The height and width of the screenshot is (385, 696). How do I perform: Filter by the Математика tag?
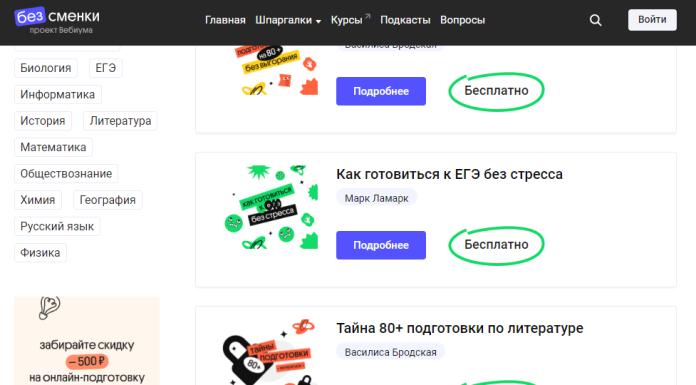click(x=53, y=147)
